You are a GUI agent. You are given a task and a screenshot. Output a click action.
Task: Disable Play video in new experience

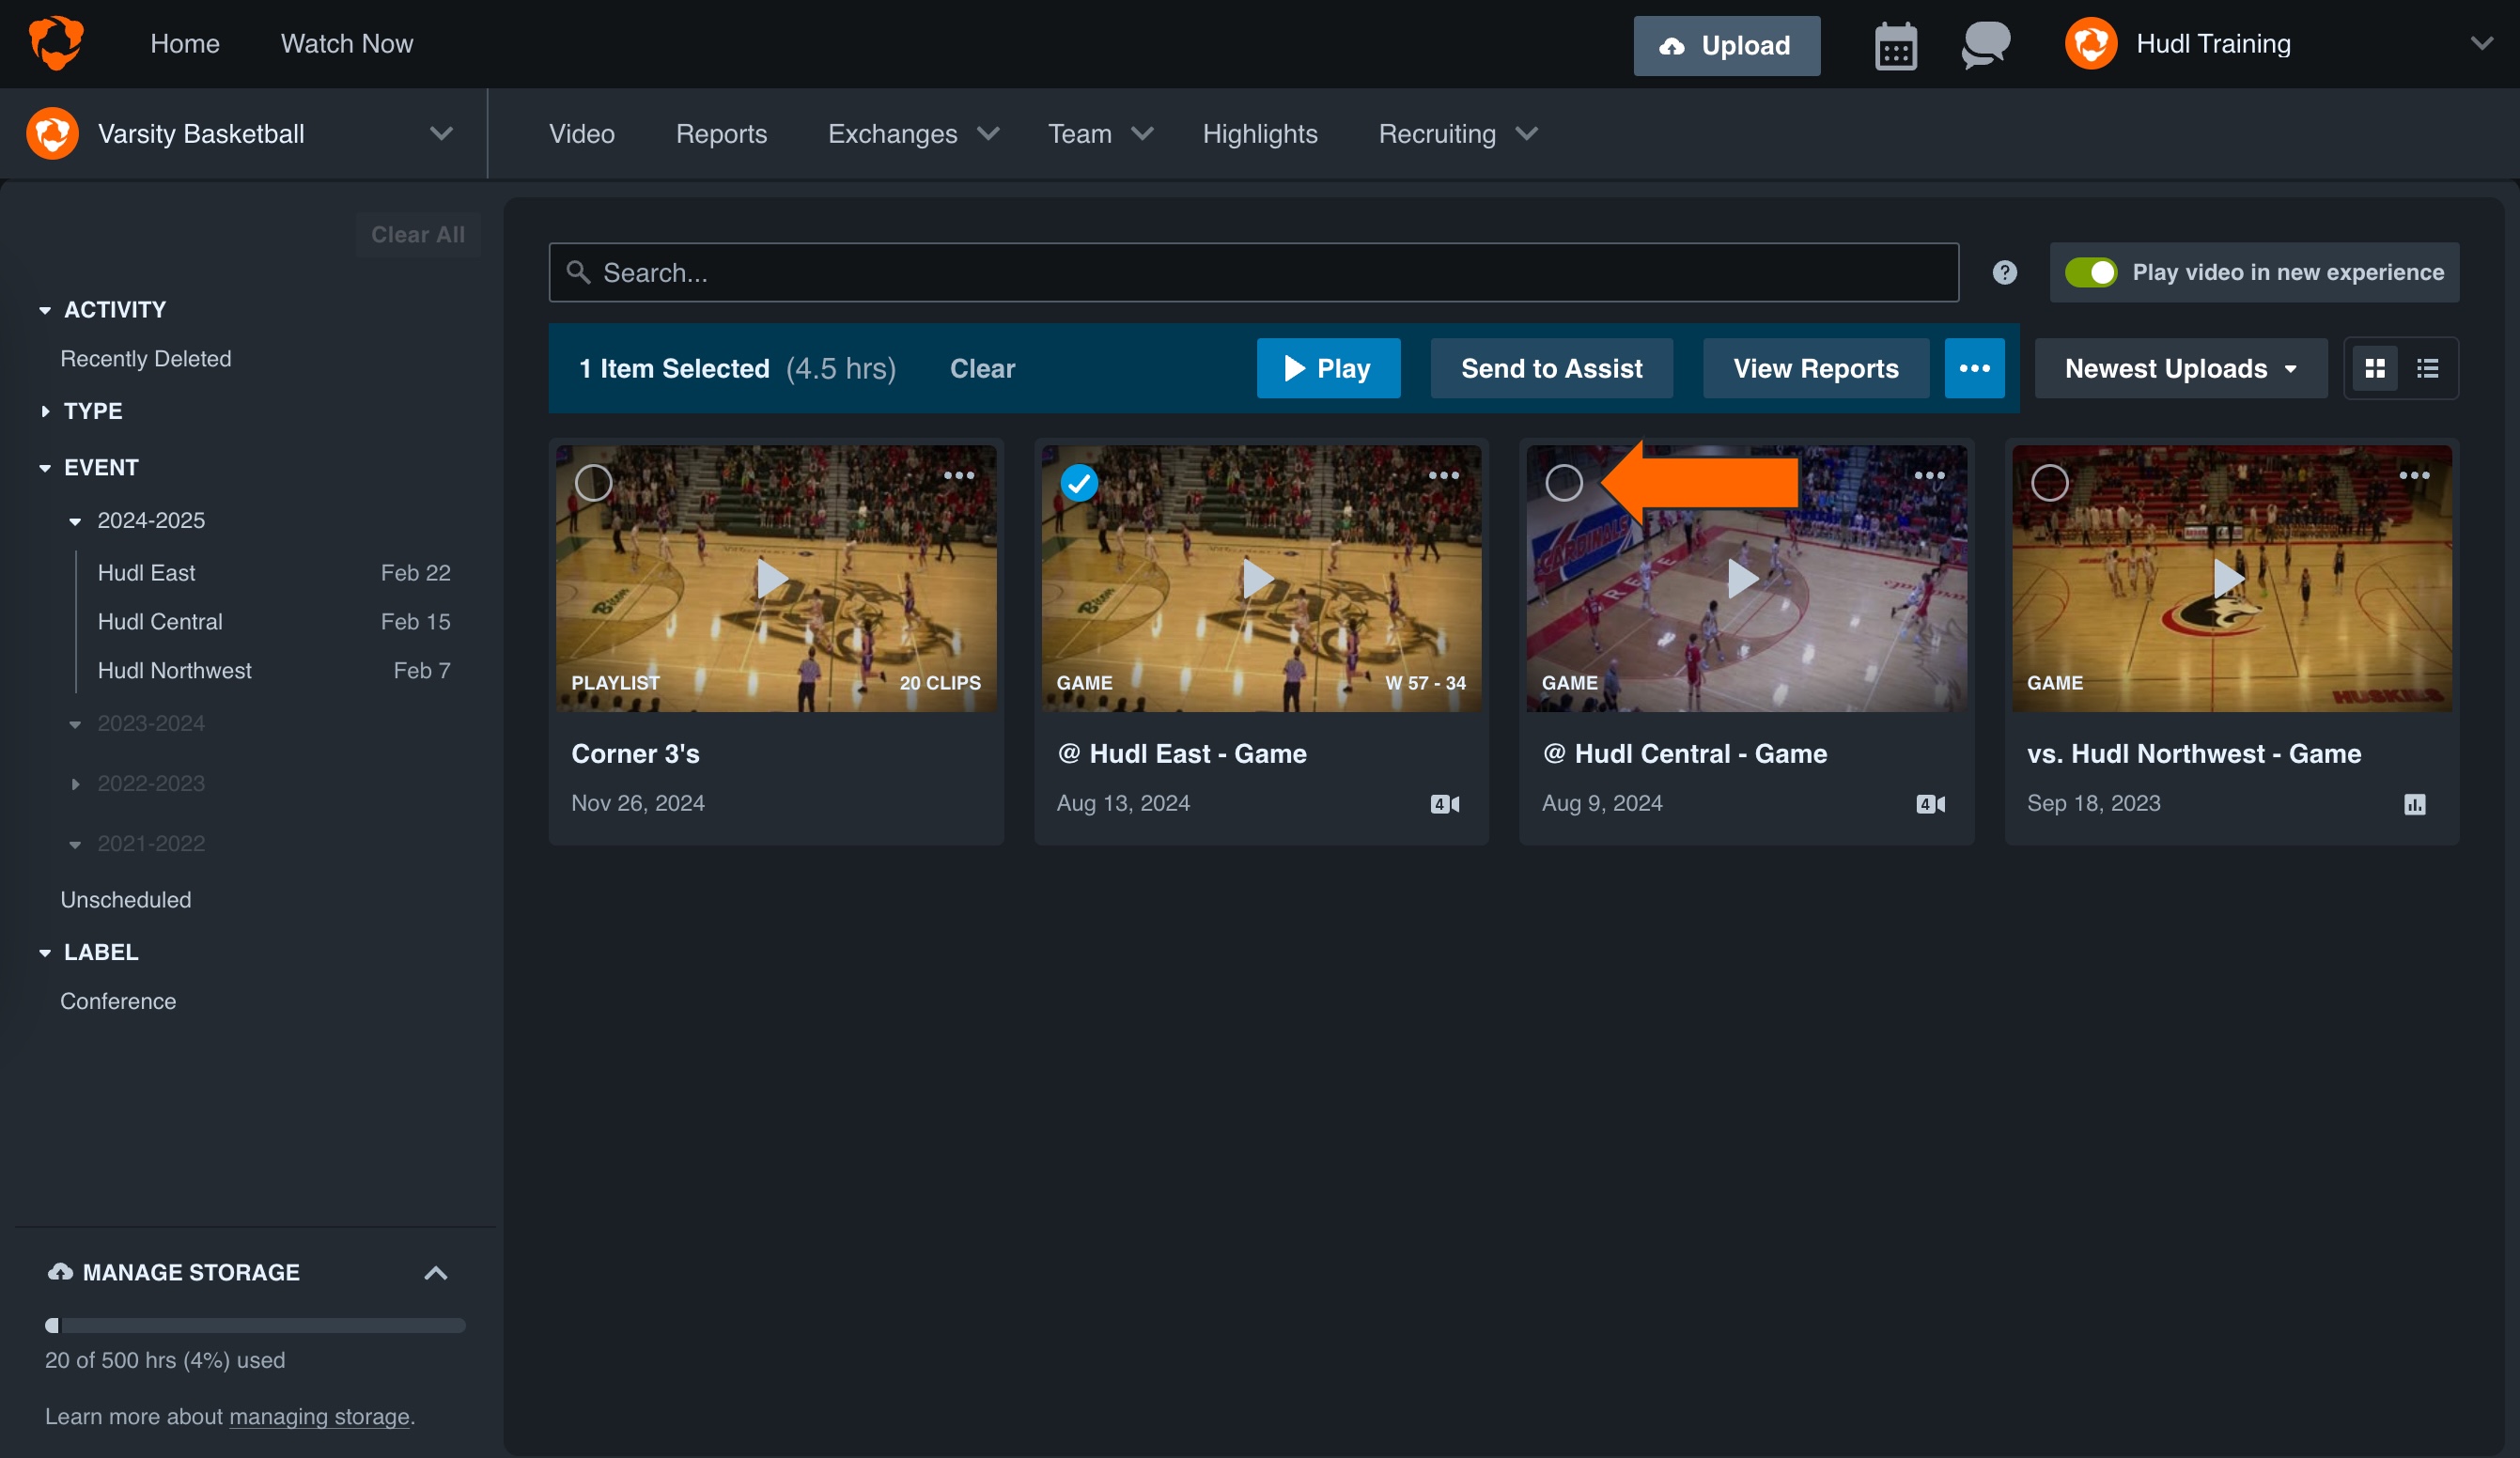tap(2092, 272)
